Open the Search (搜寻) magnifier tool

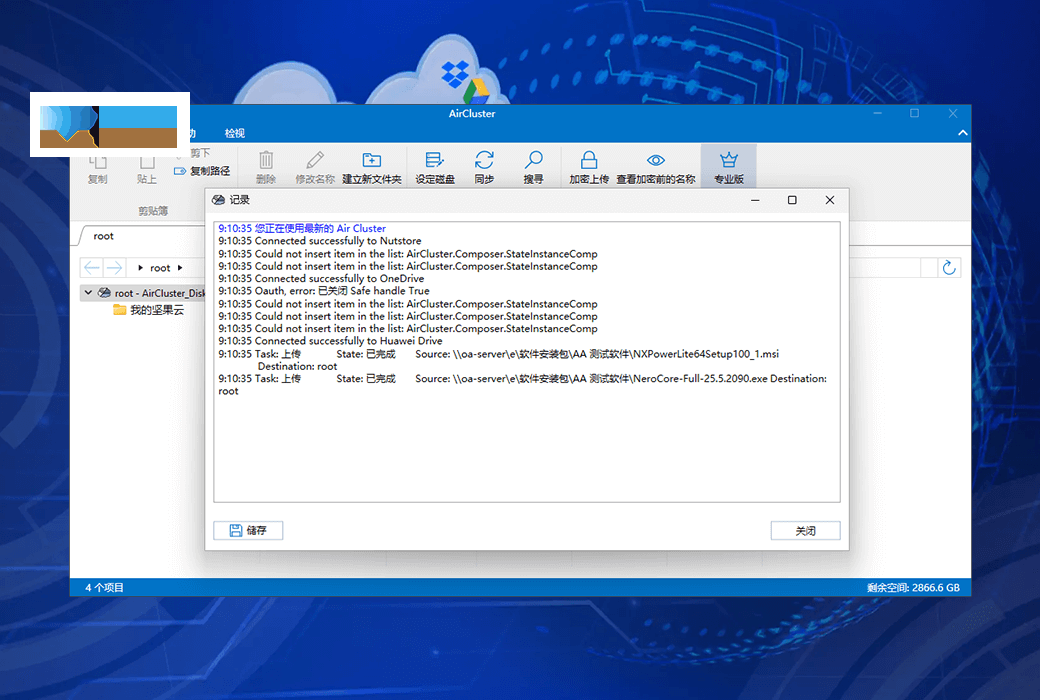(533, 167)
